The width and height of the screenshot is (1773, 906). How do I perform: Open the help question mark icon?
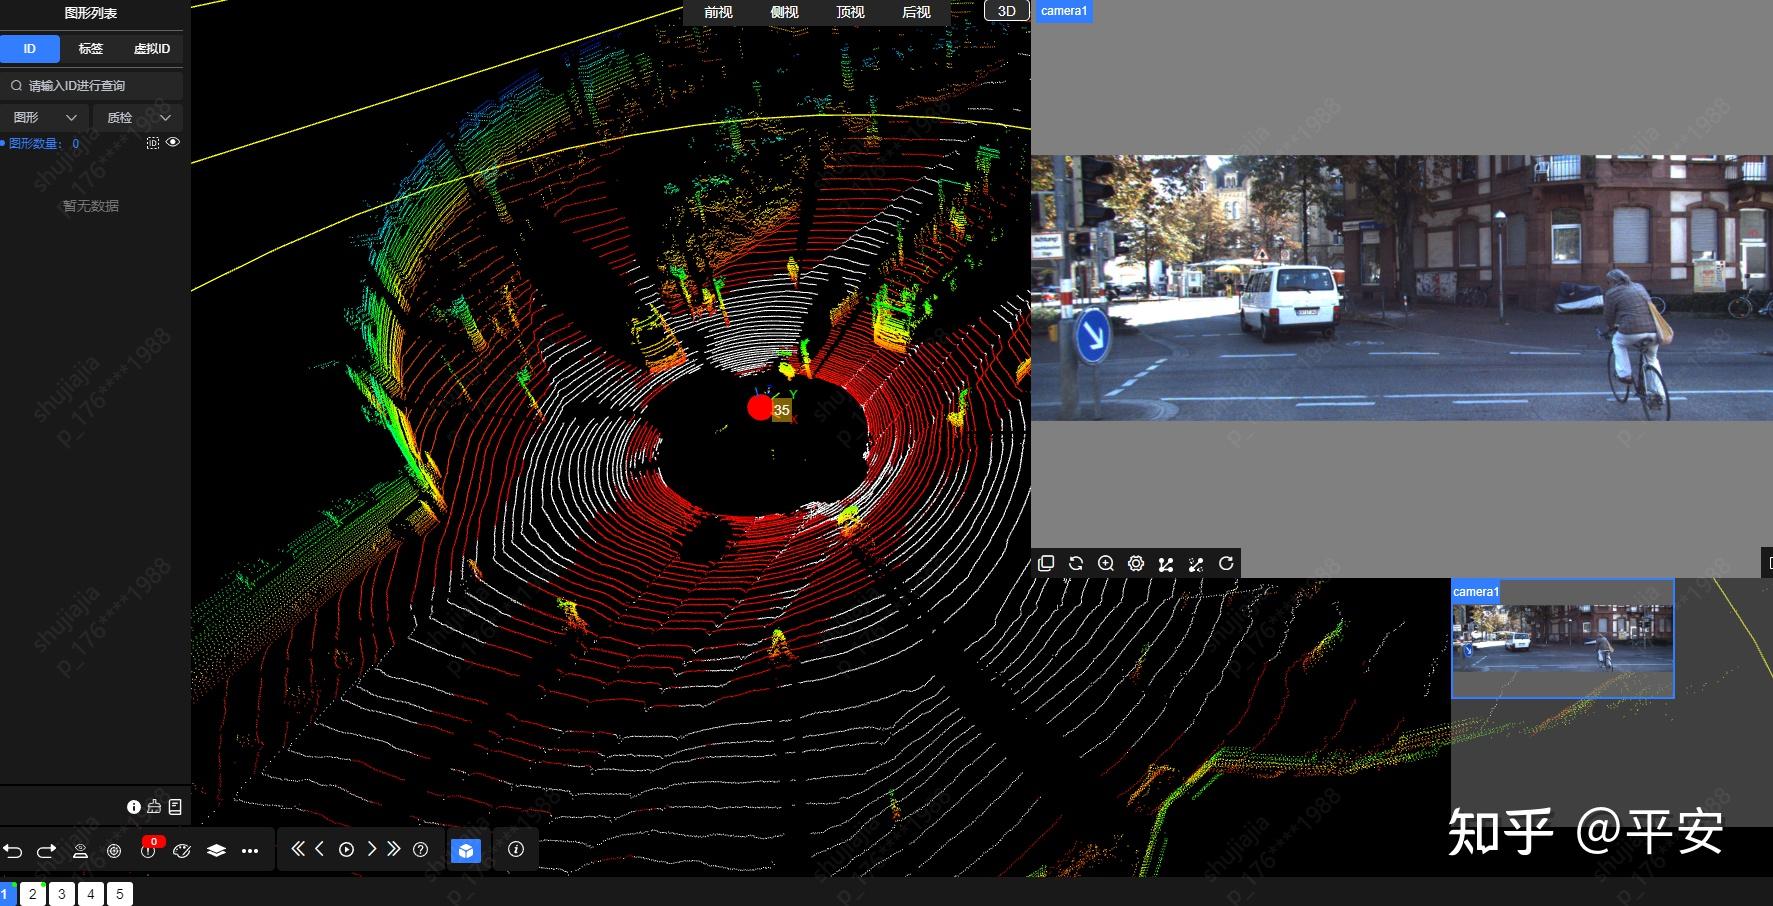click(421, 850)
